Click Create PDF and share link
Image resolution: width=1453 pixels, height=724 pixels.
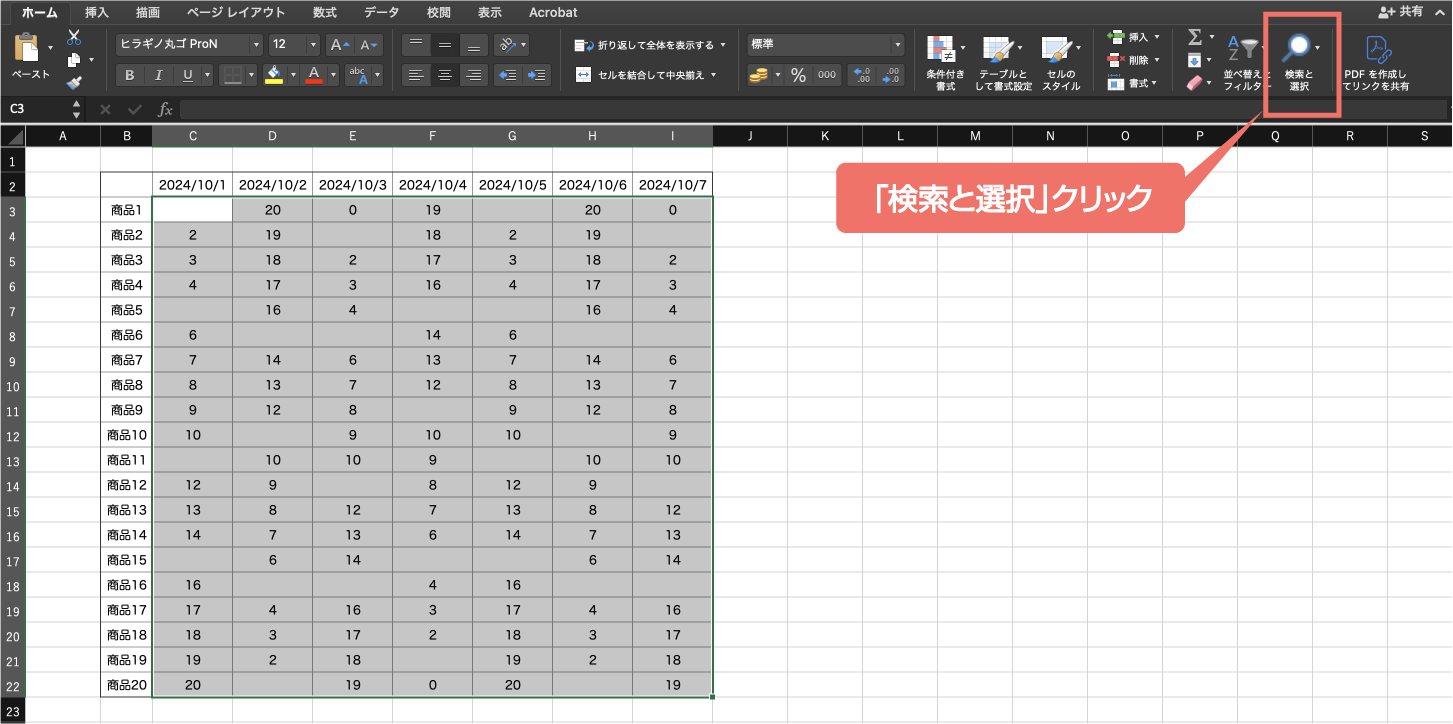click(1377, 63)
